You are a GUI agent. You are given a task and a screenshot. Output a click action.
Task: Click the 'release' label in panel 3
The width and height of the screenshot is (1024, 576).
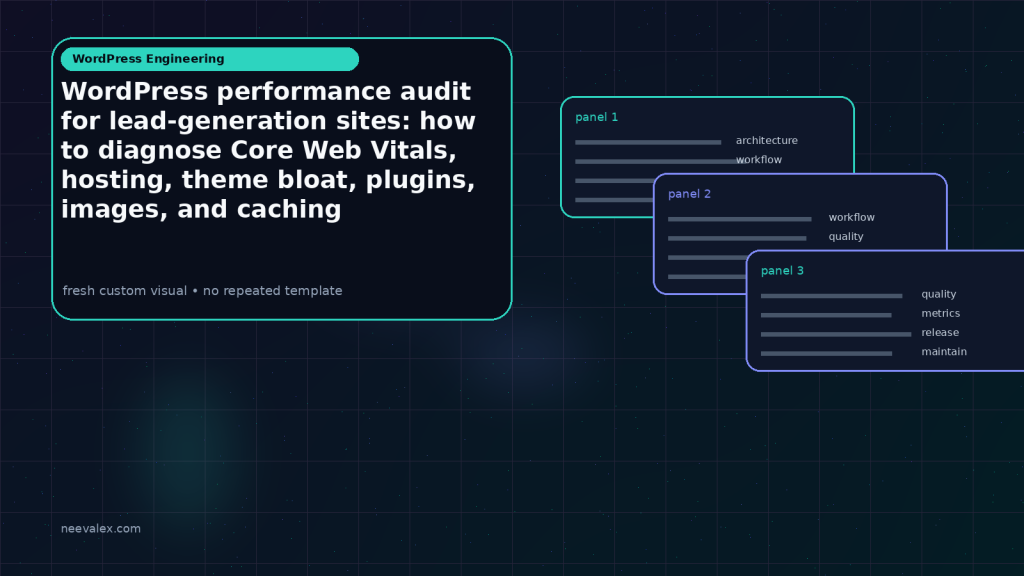coord(940,332)
